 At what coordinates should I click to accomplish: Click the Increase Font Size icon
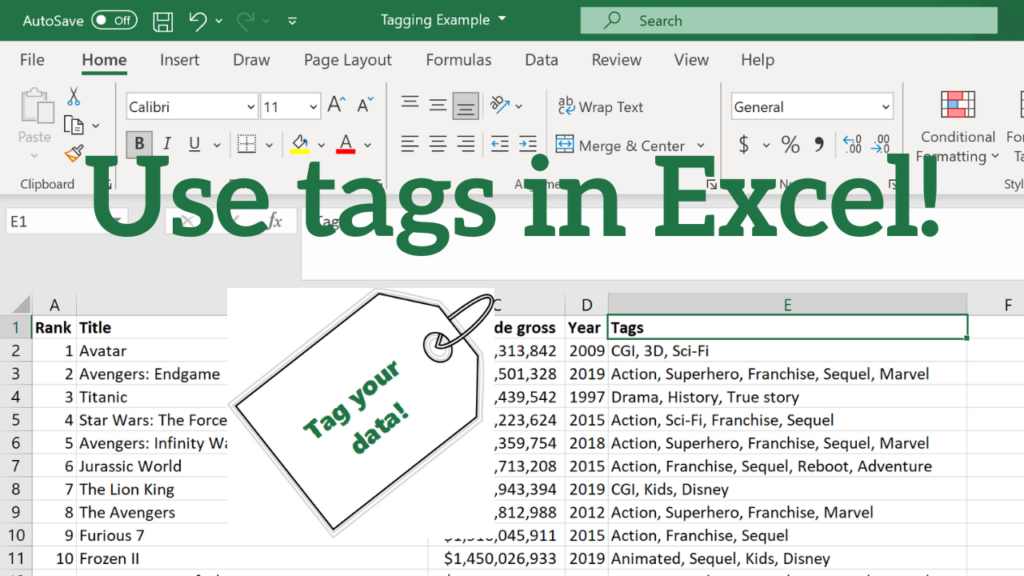click(x=337, y=106)
